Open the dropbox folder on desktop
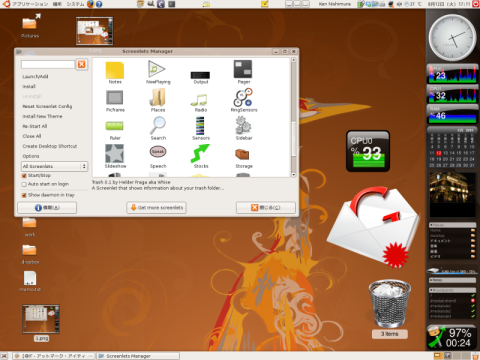Viewport: 480px width, 360px height. coord(29,251)
